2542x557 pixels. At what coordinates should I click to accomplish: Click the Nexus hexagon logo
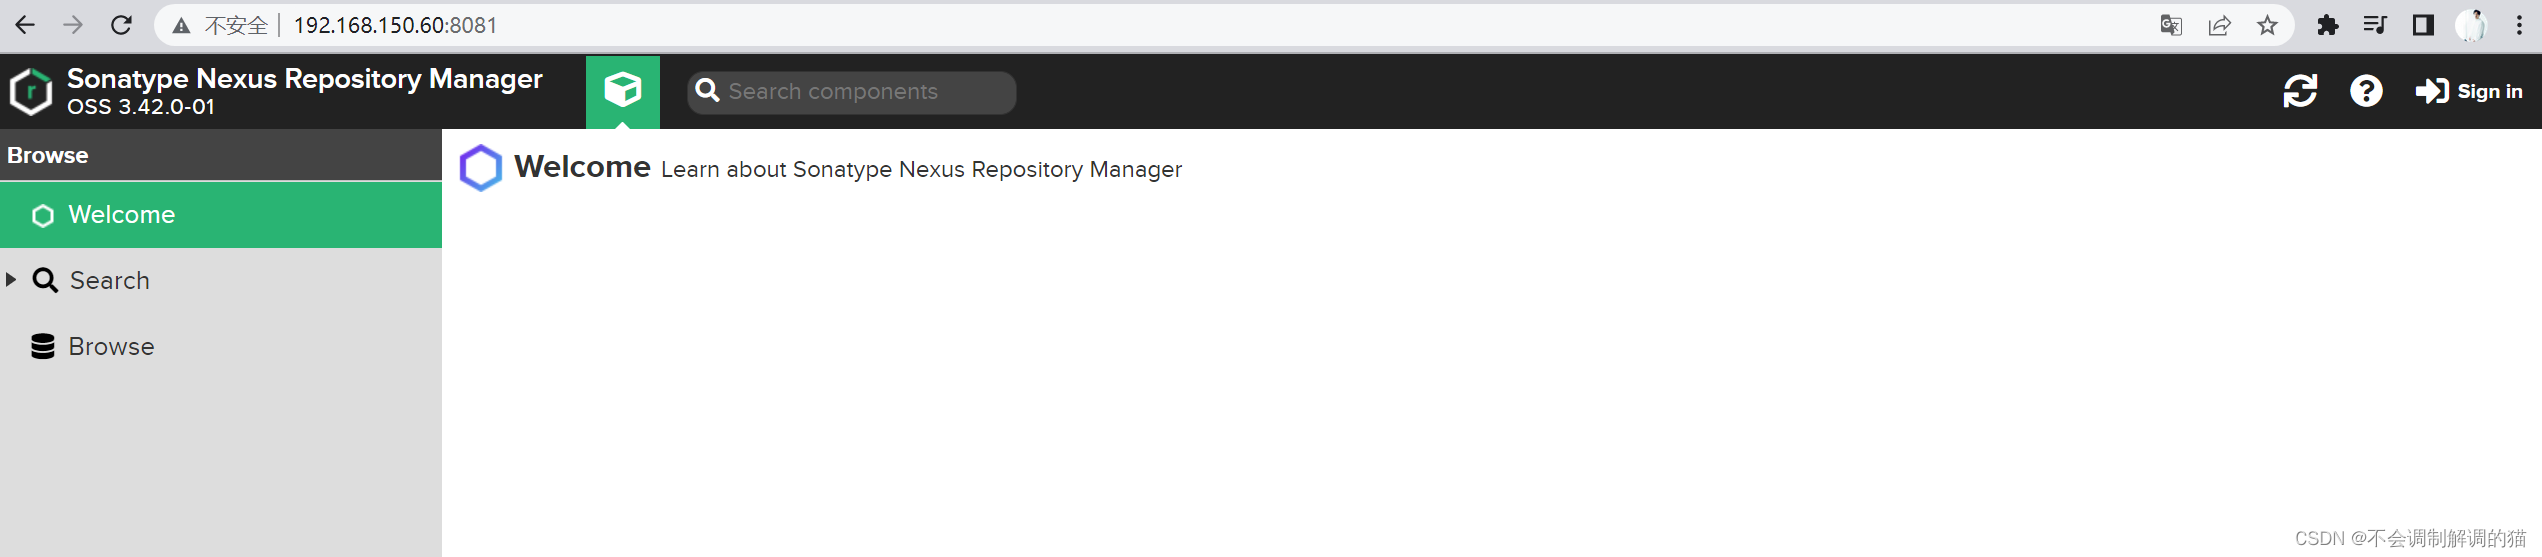tap(31, 92)
